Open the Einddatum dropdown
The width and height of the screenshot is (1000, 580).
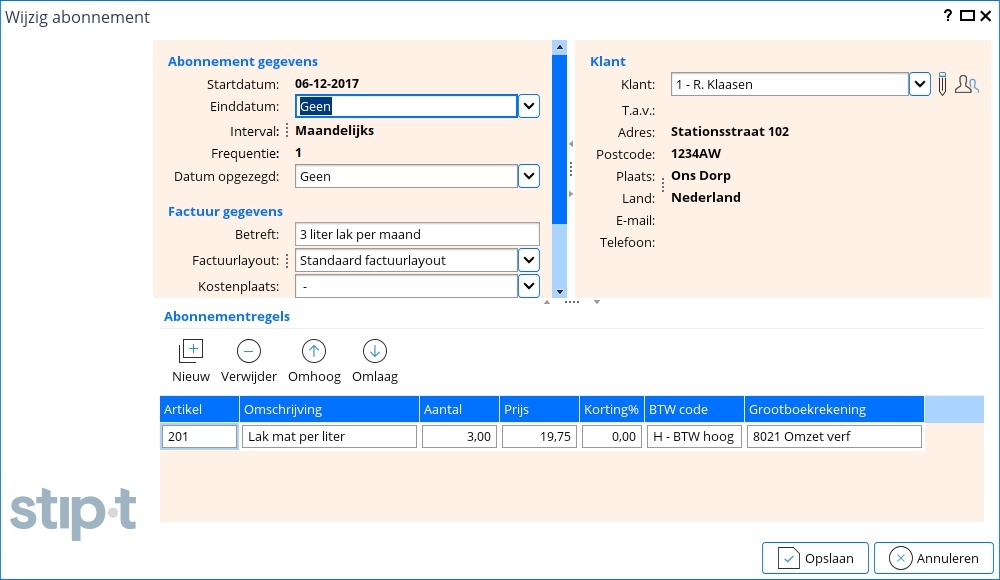pyautogui.click(x=529, y=107)
